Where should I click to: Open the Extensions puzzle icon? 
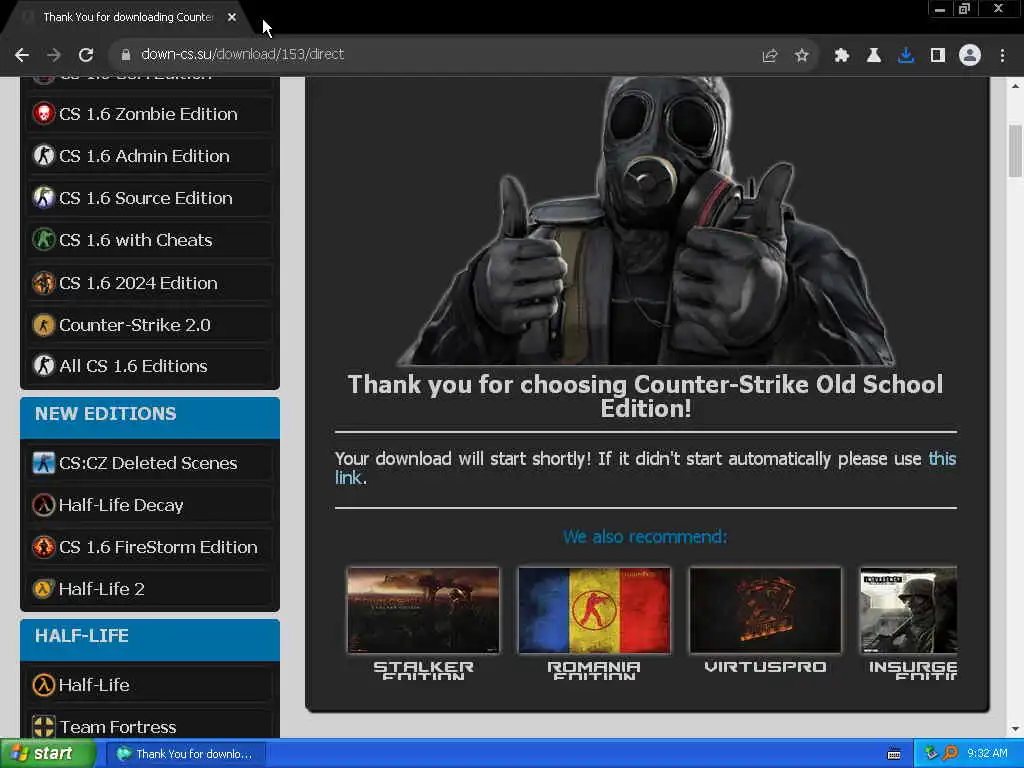click(x=841, y=56)
